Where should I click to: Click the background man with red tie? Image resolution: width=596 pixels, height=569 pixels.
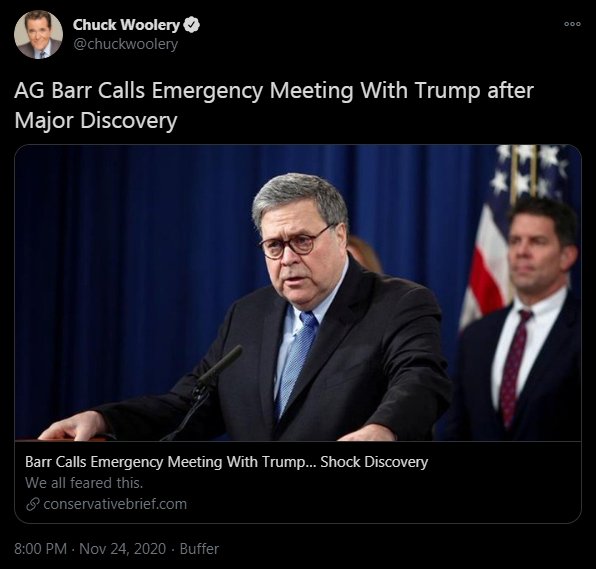click(x=521, y=323)
